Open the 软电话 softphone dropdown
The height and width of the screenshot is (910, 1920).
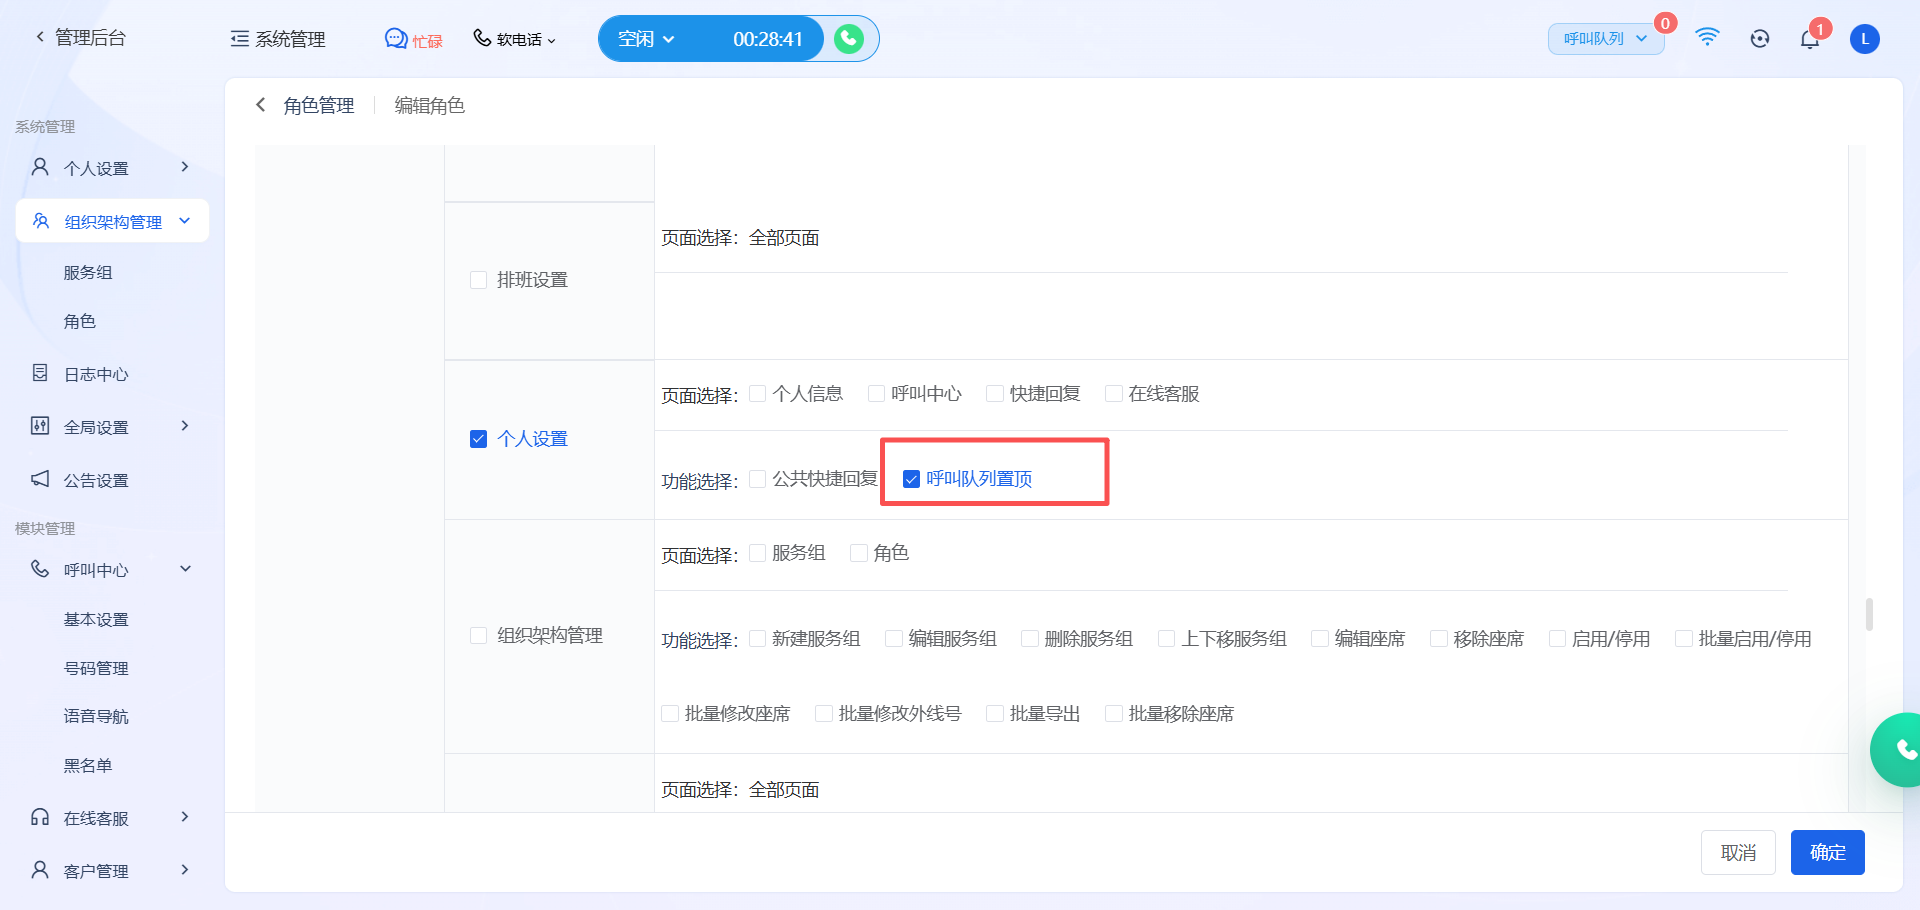coord(515,39)
